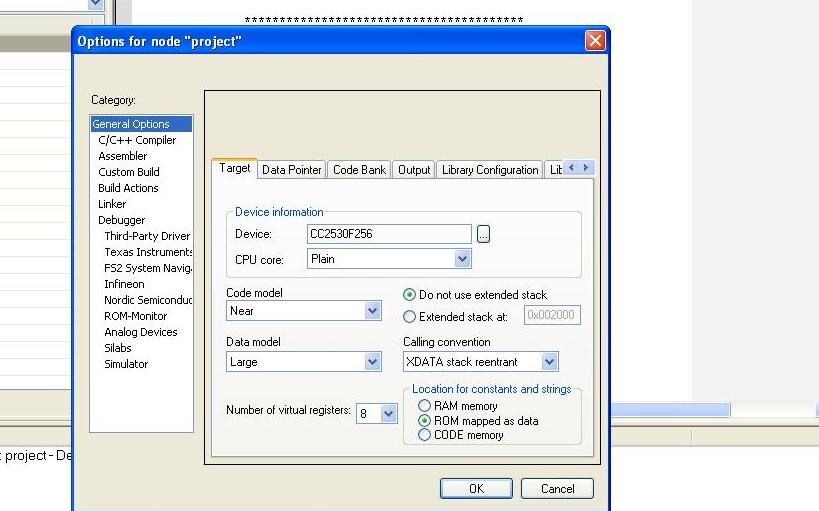Select Custom Build category
The image size is (819, 511).
click(128, 172)
